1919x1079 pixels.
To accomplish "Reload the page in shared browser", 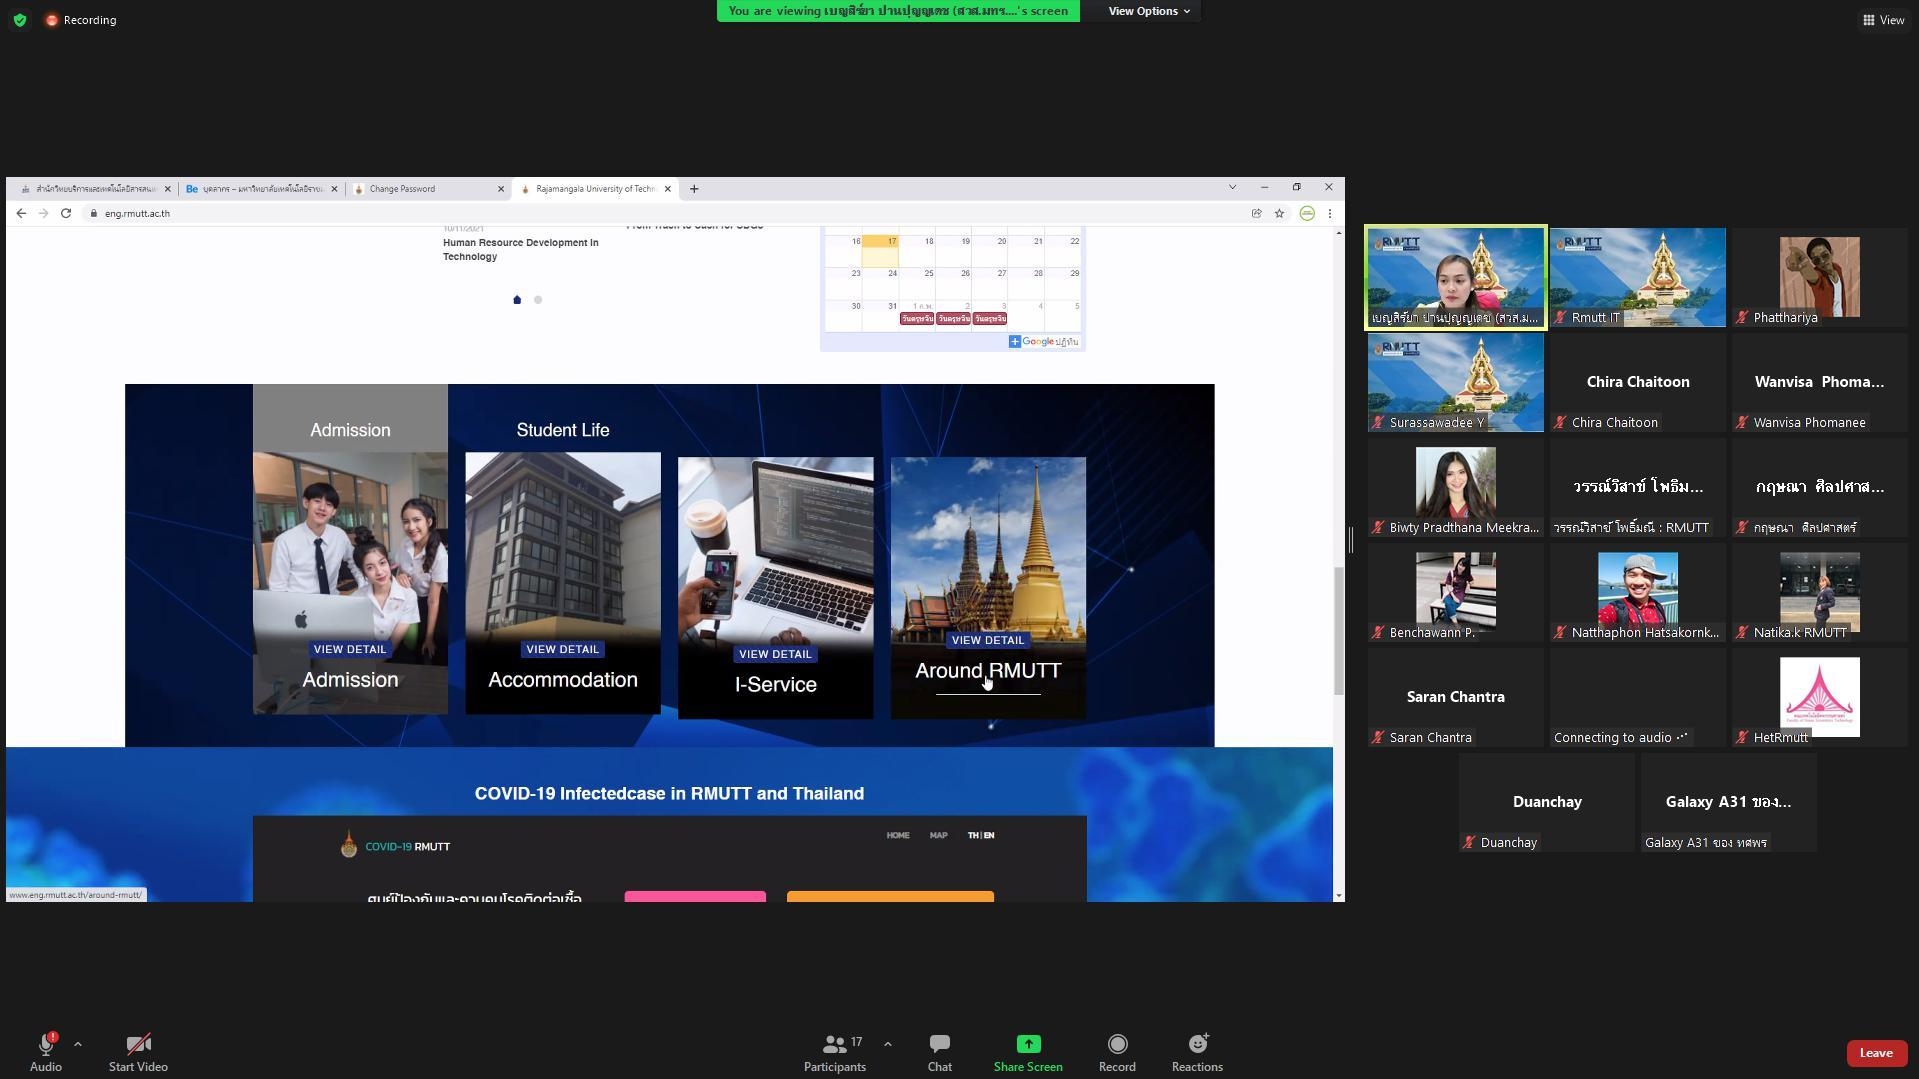I will (66, 213).
